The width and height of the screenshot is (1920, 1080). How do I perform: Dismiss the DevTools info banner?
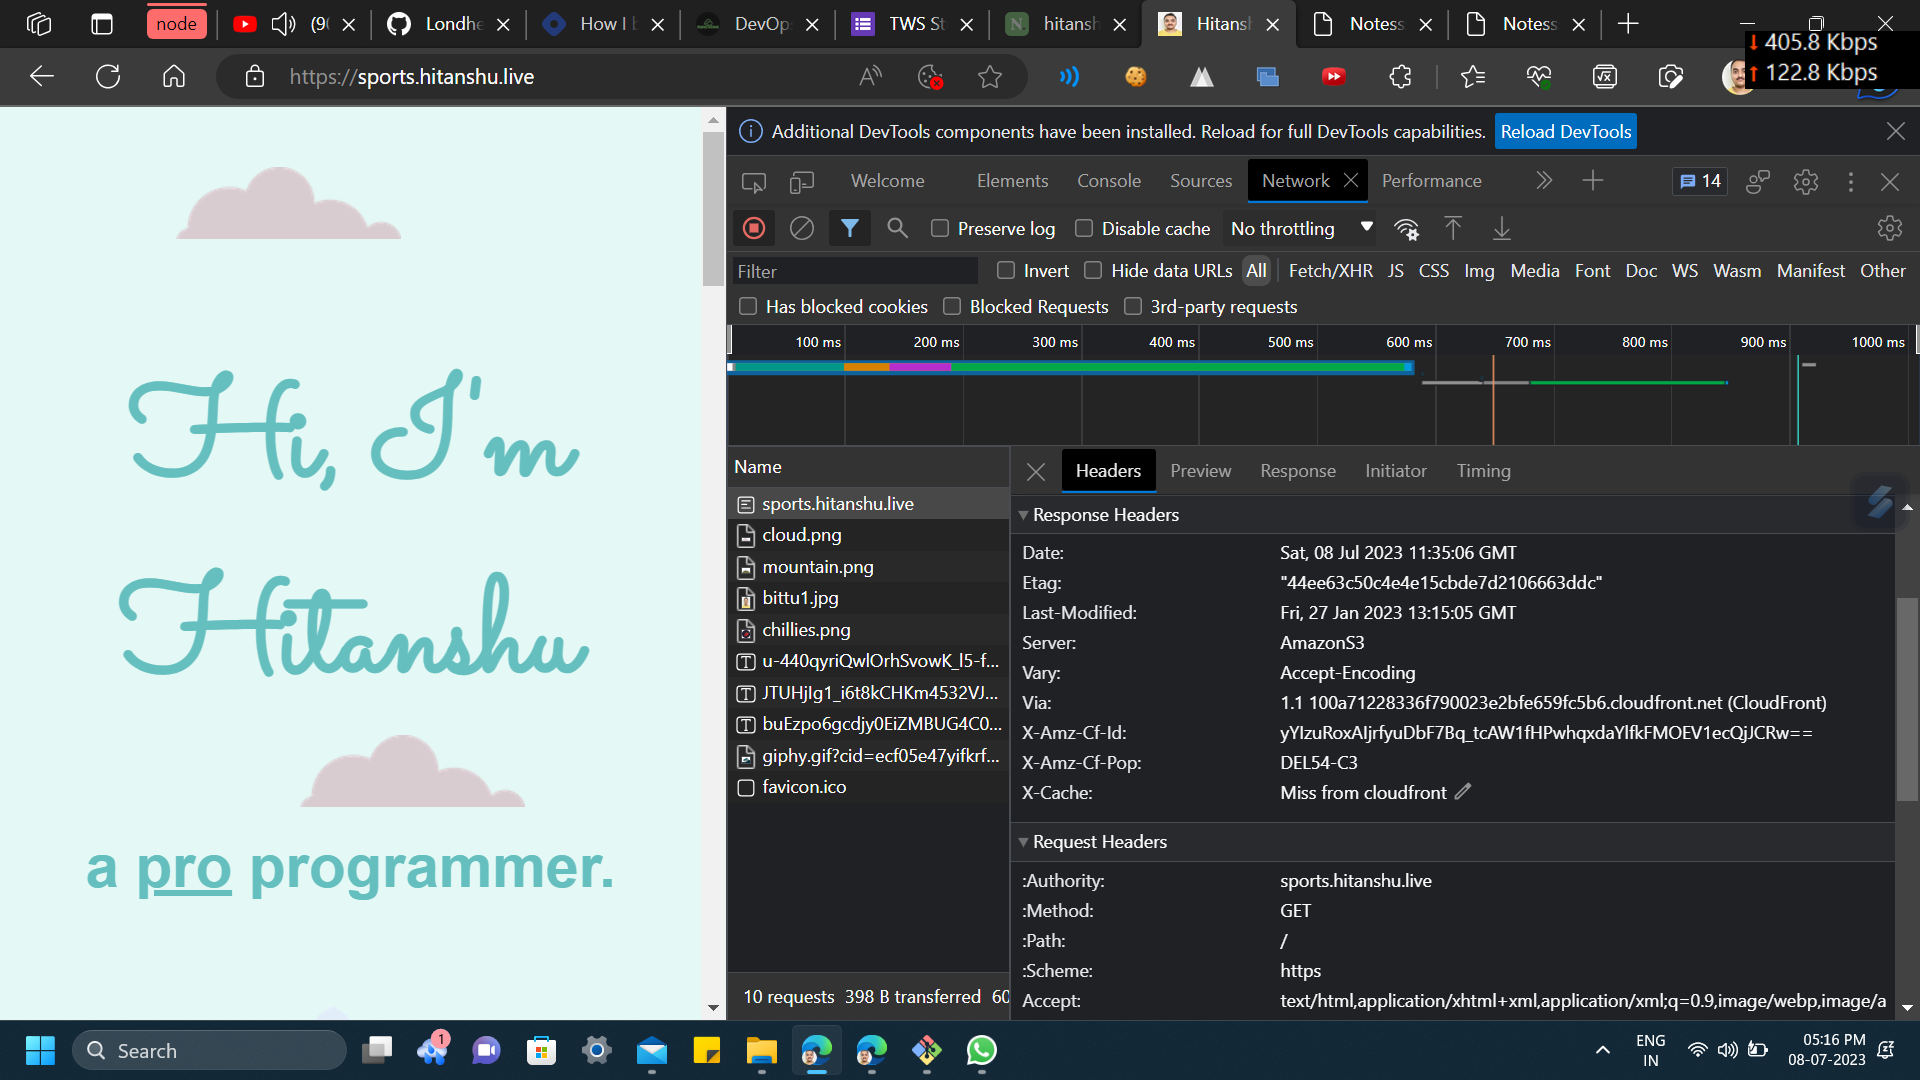coord(1895,132)
